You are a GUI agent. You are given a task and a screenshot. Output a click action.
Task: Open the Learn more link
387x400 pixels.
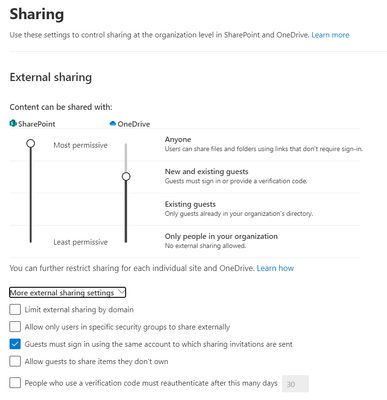click(330, 35)
